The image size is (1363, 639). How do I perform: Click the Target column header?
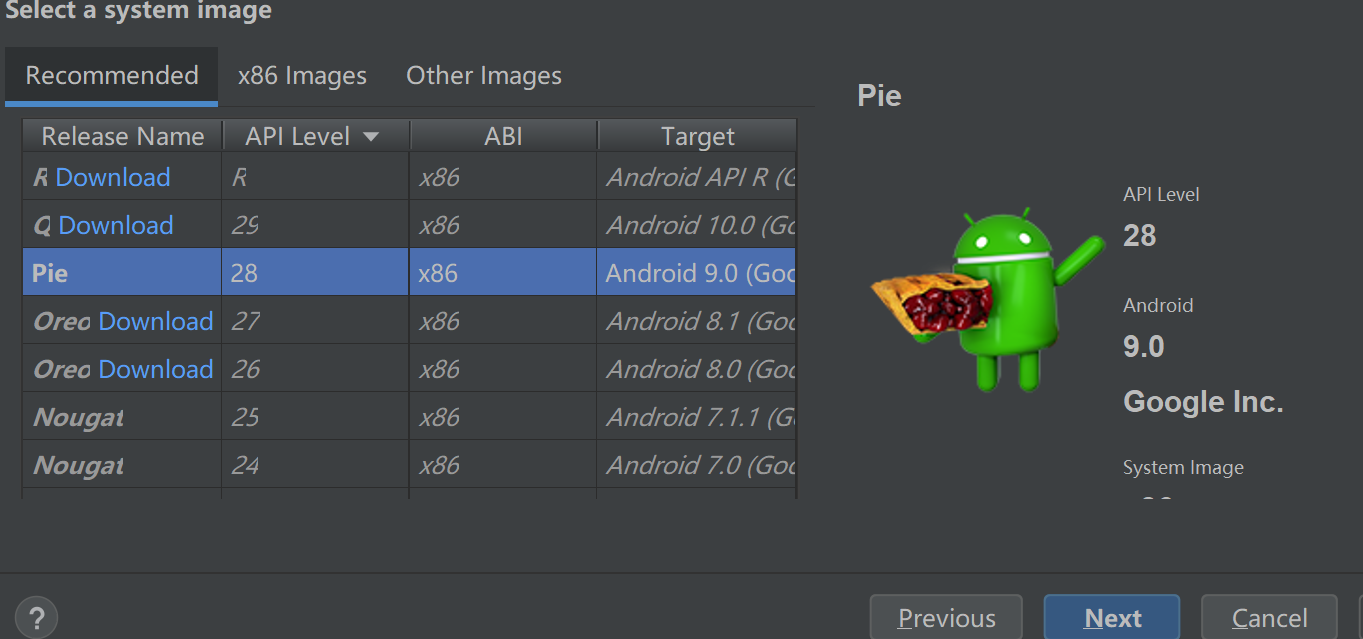point(697,136)
